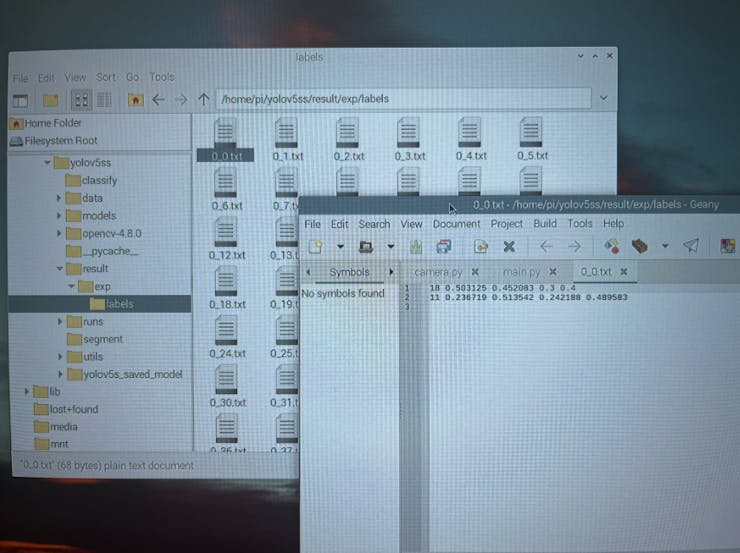Image resolution: width=740 pixels, height=553 pixels.
Task: Collapse the exp folder tree node
Action: click(x=71, y=286)
